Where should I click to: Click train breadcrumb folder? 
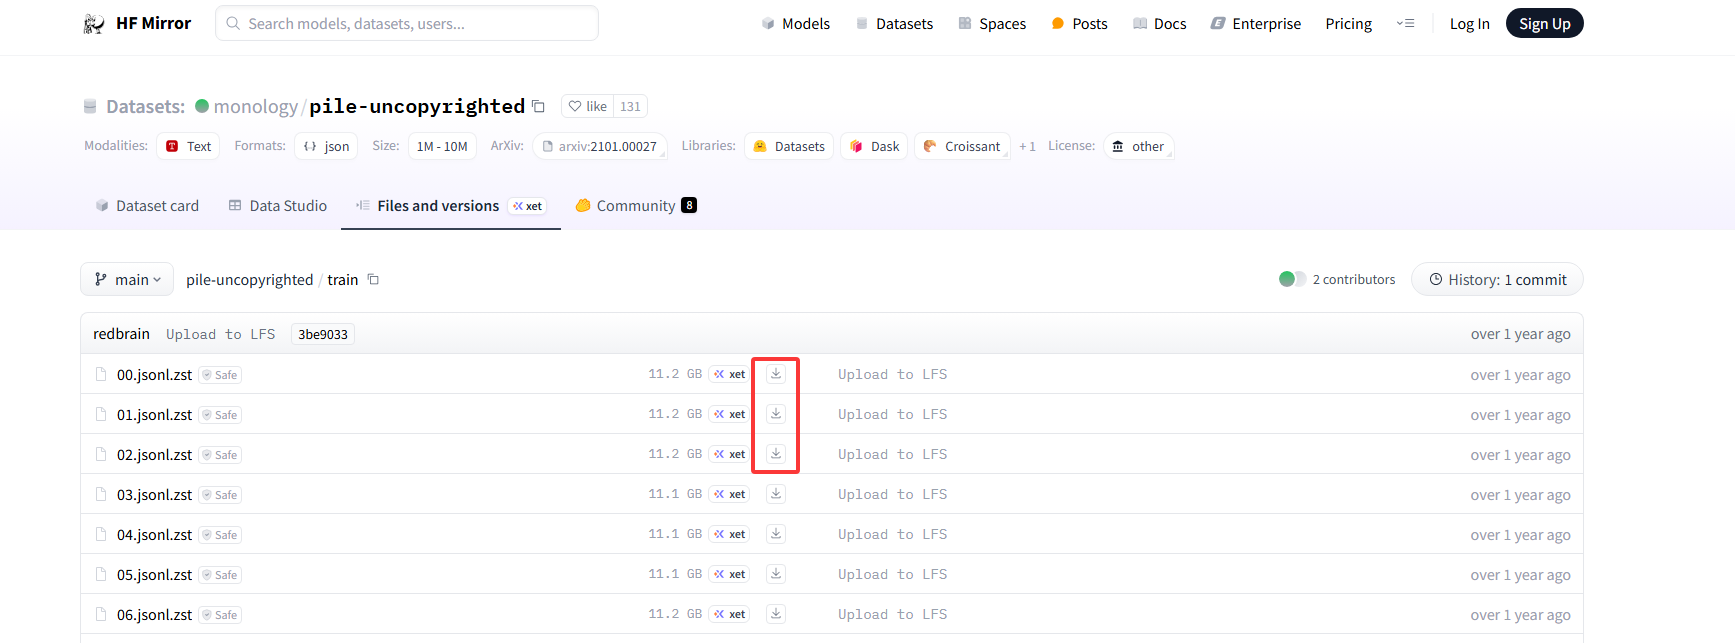coord(342,280)
